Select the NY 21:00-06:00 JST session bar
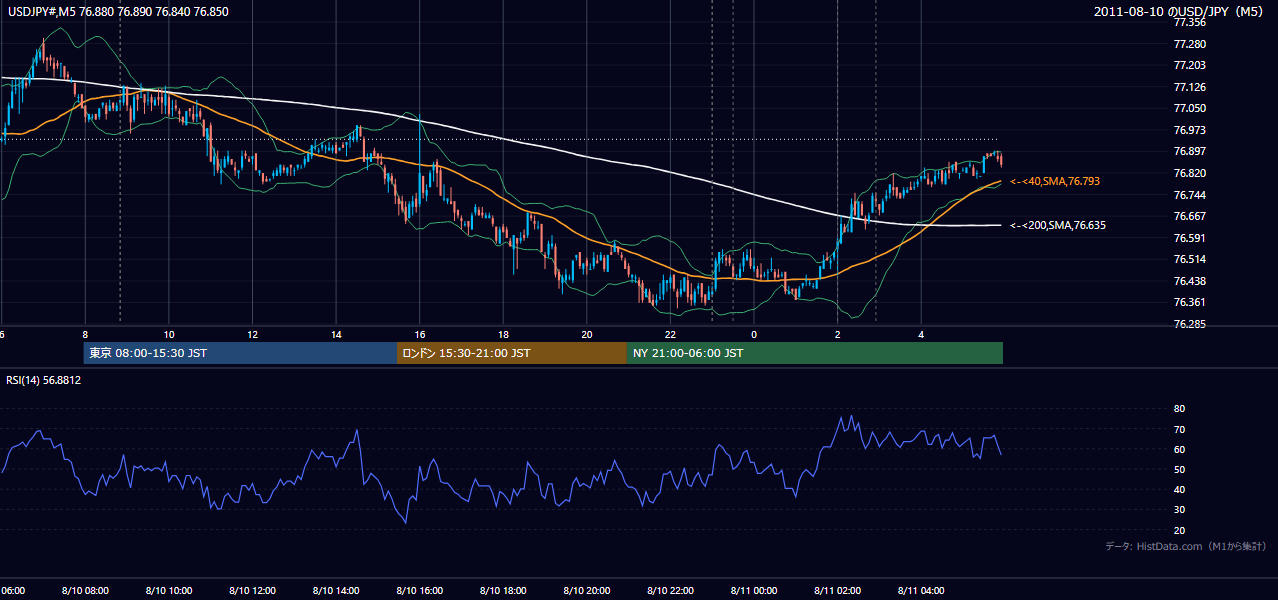 (x=815, y=353)
